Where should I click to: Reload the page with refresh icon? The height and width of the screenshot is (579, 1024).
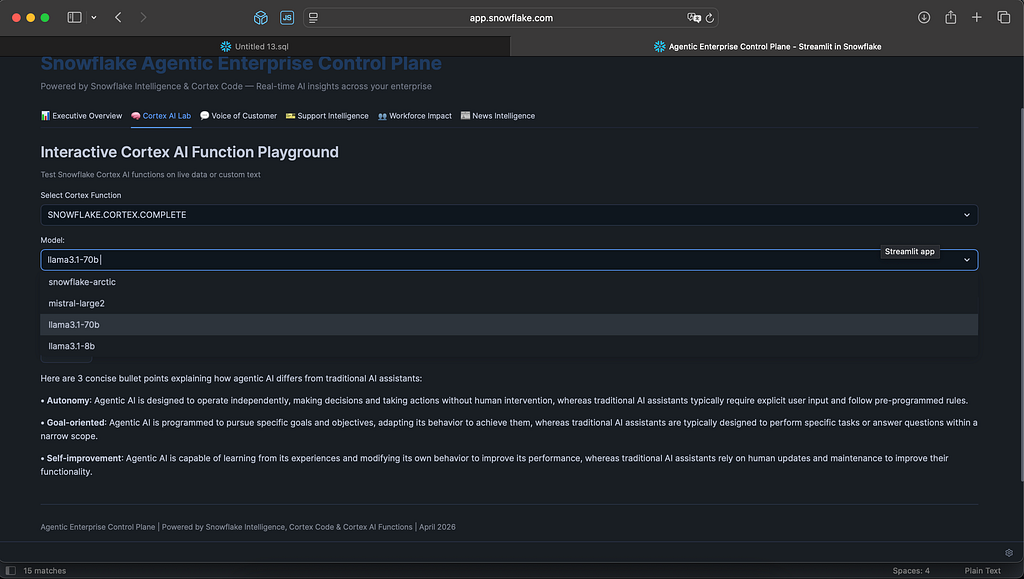pos(710,18)
